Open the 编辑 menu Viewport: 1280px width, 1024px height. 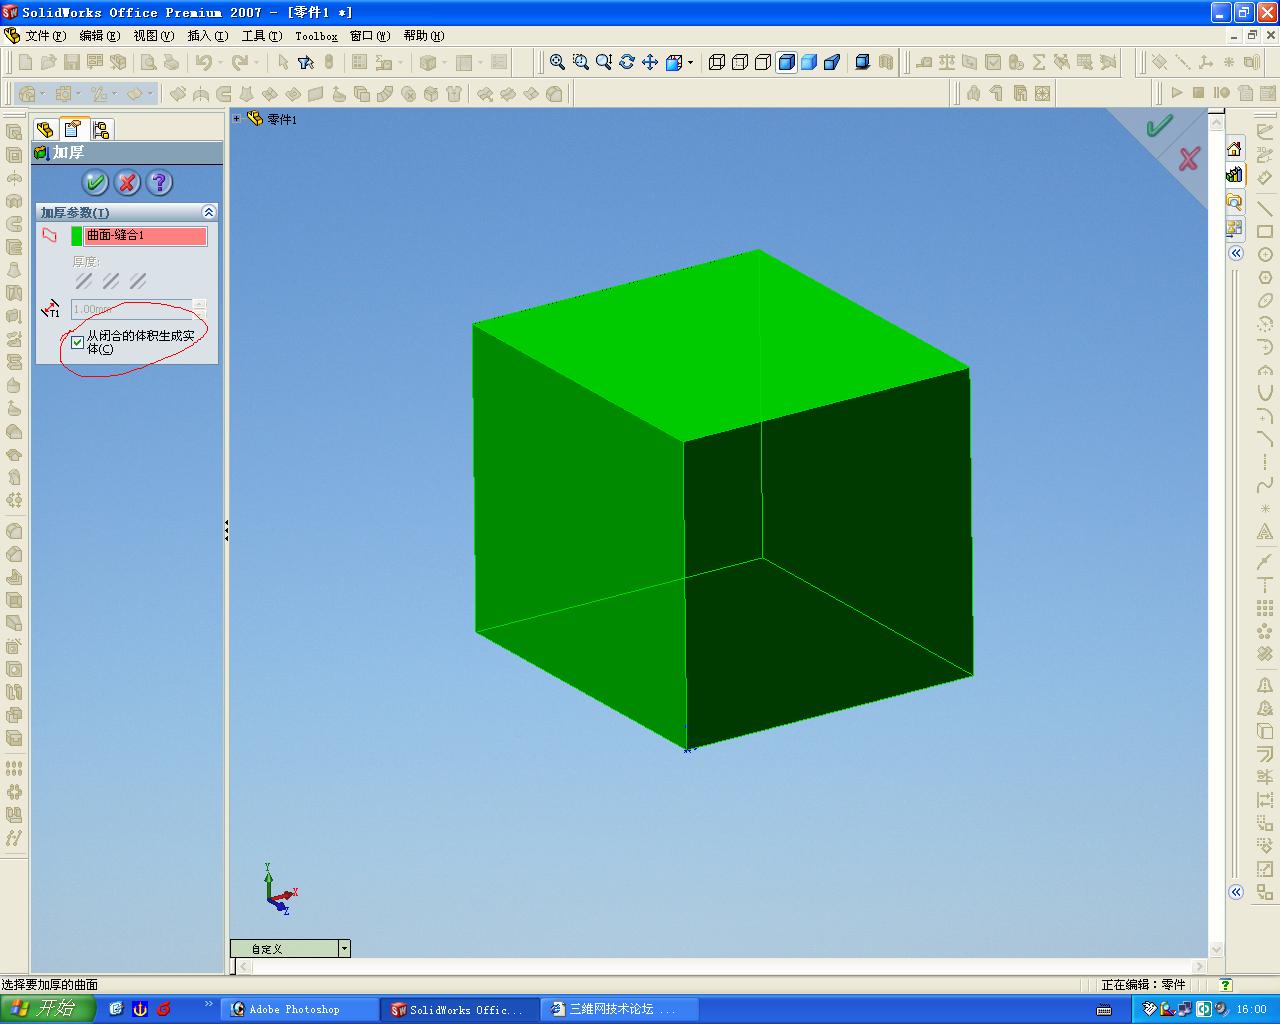[x=99, y=36]
